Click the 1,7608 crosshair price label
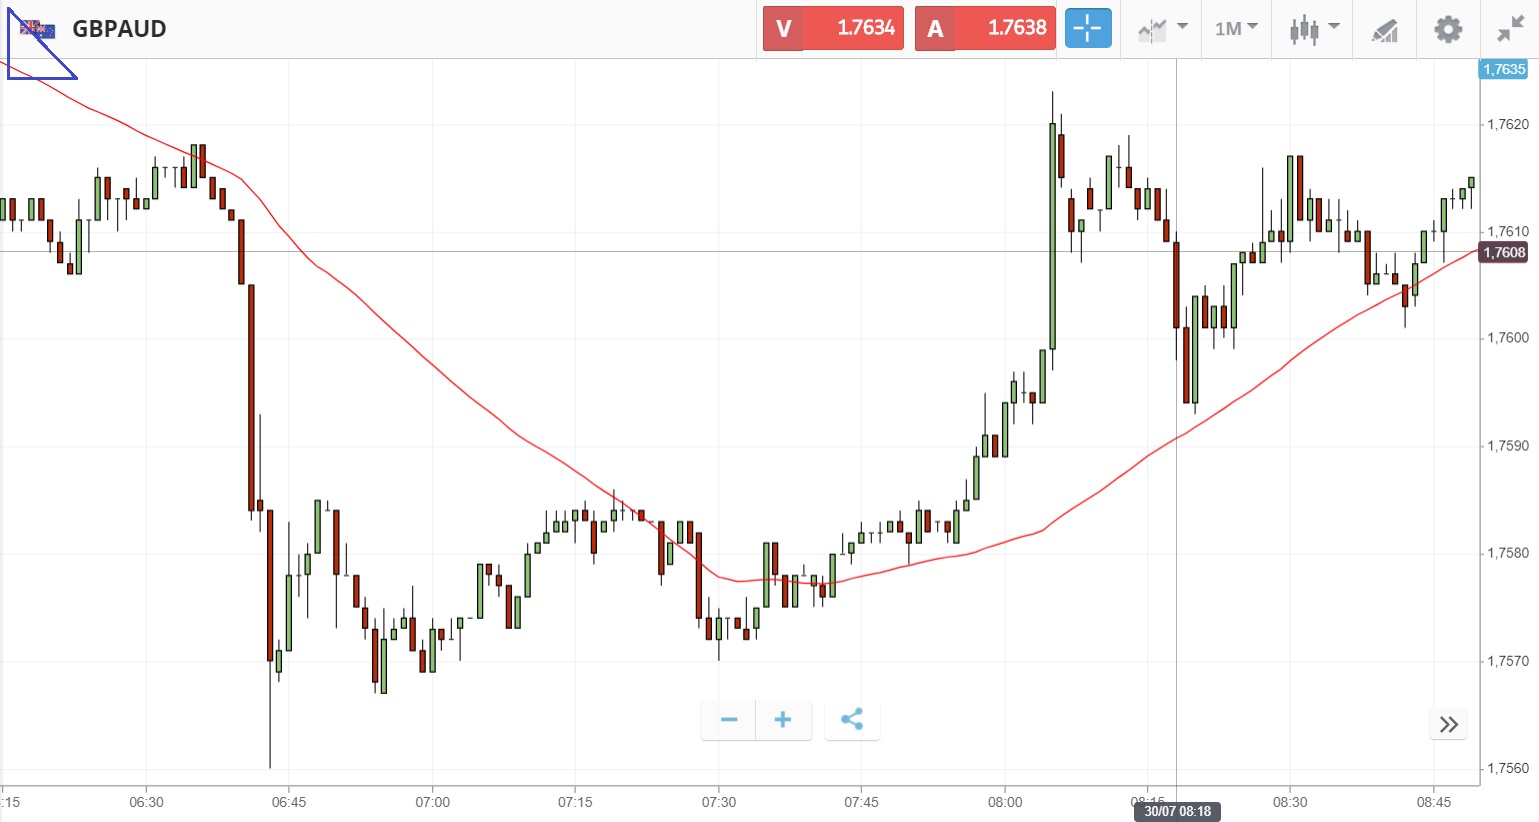 coord(1504,252)
